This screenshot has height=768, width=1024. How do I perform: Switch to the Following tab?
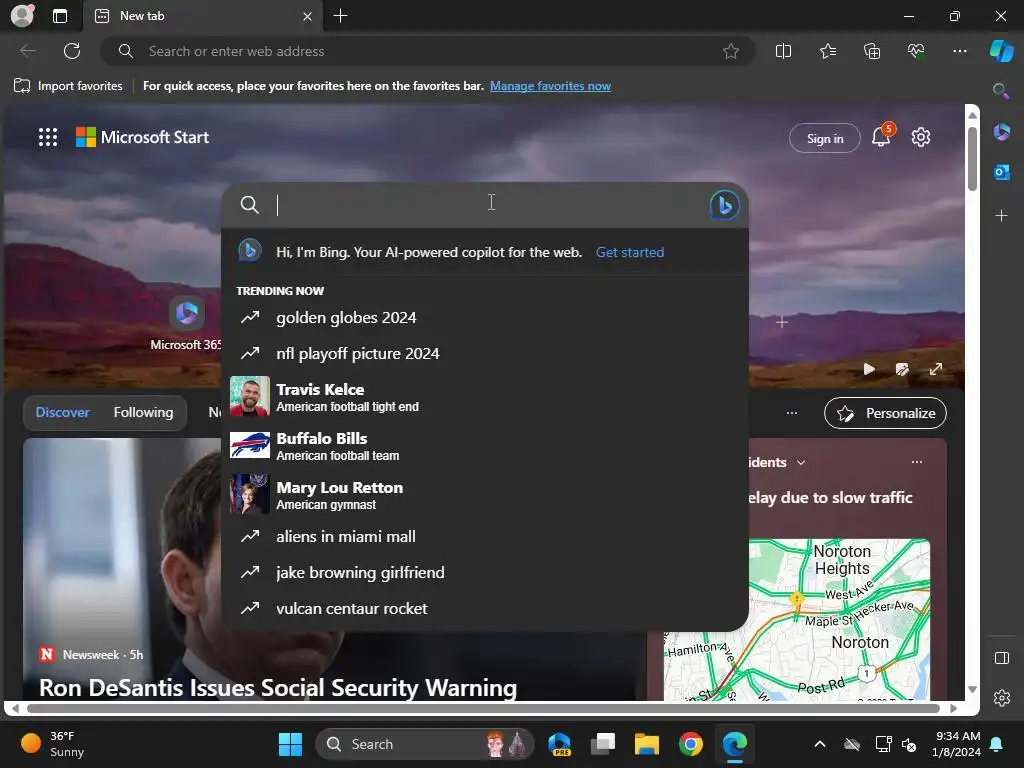[144, 413]
